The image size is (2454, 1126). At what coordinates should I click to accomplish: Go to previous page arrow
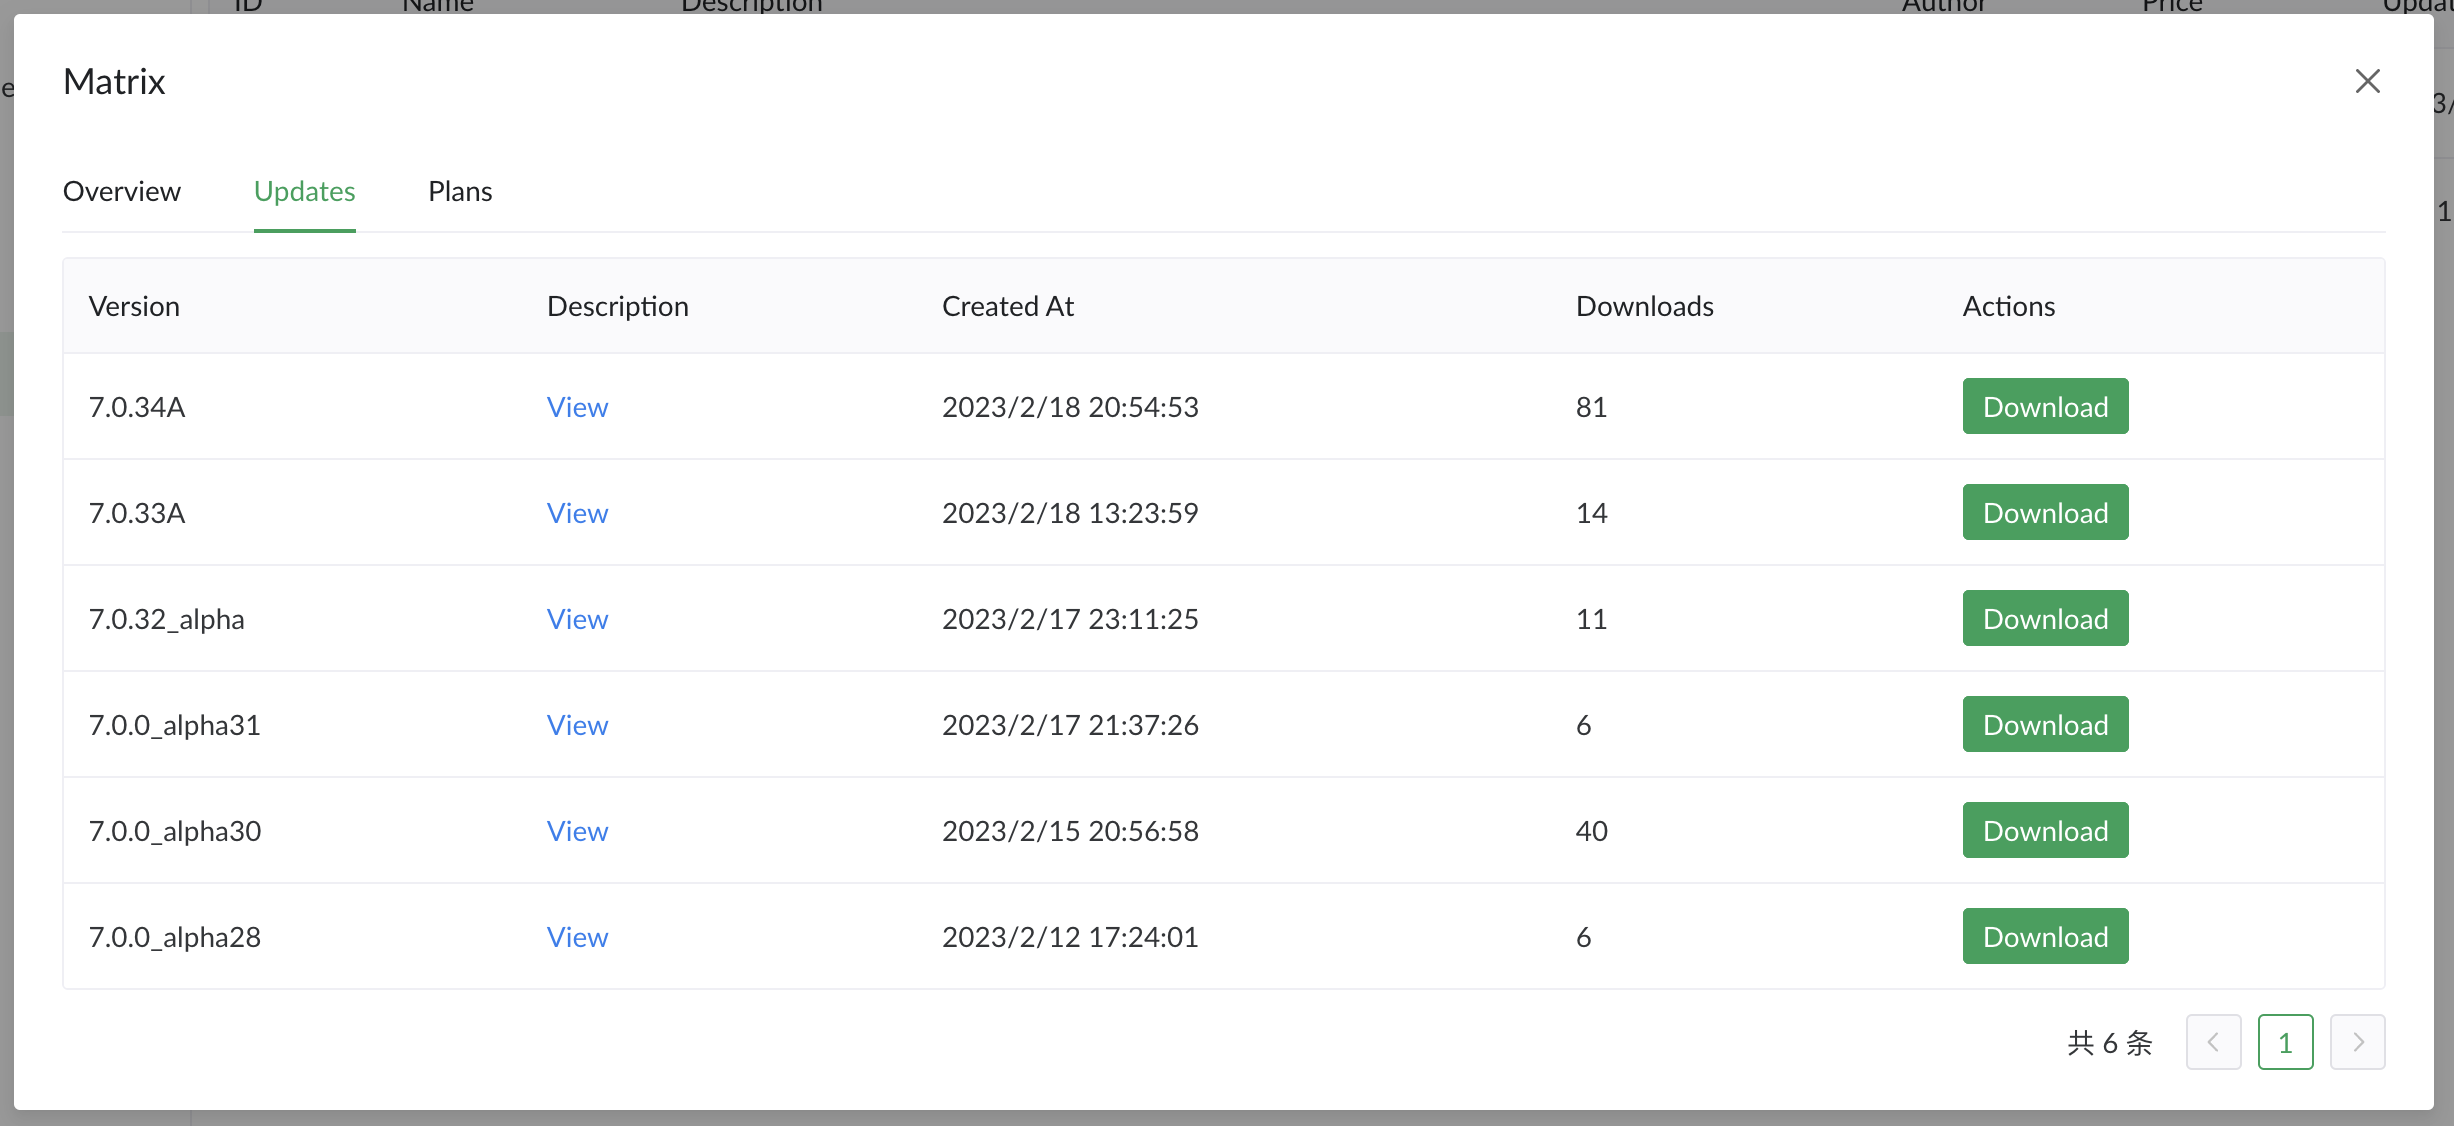point(2213,1042)
